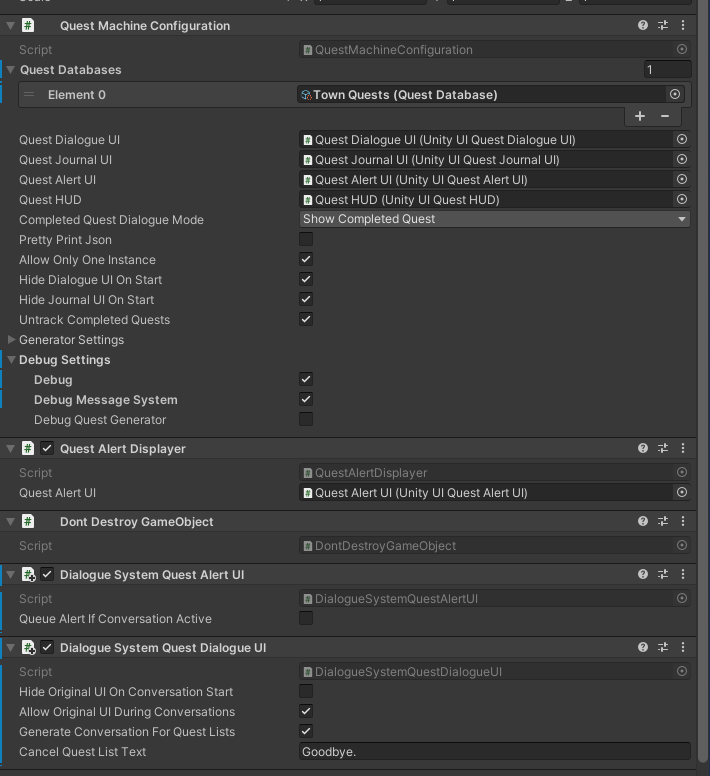Edit the Quest Databases size field
This screenshot has width=710, height=776.
(x=667, y=69)
